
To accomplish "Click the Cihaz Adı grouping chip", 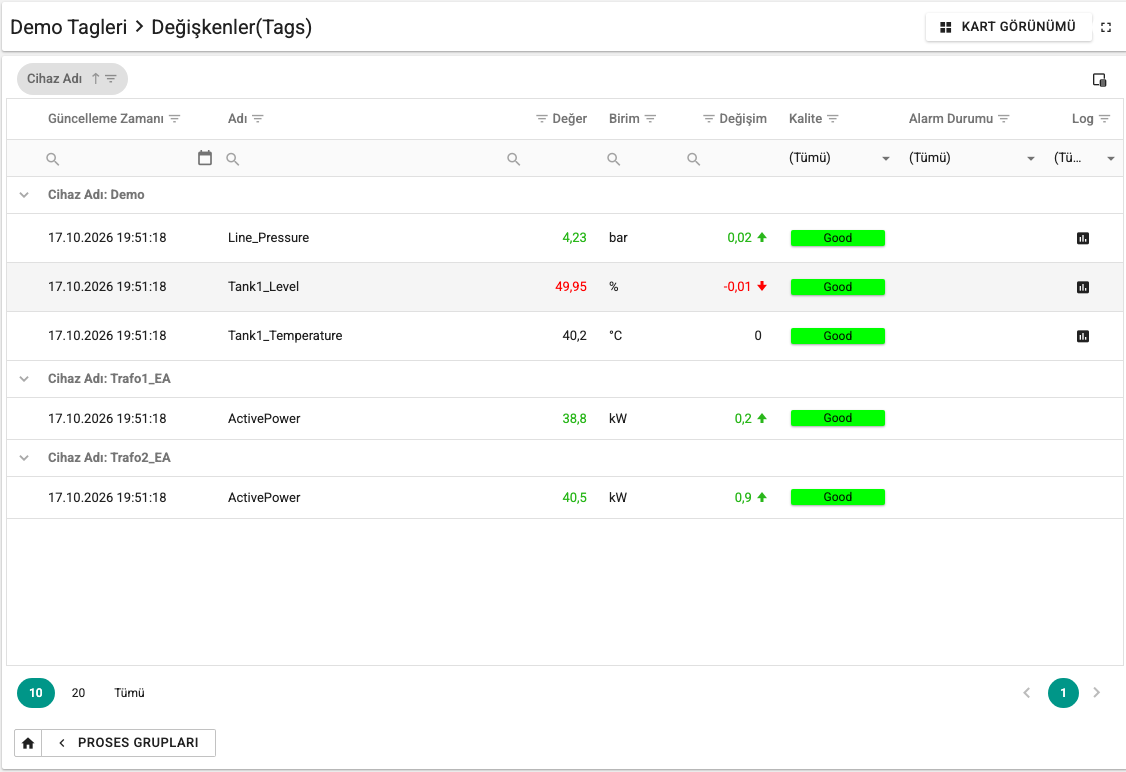I will tap(72, 79).
